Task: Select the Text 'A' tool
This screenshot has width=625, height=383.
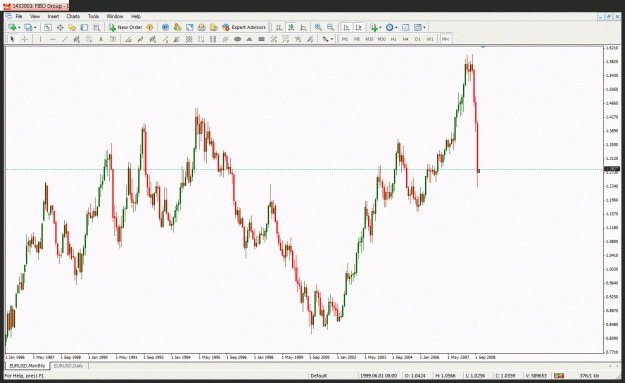Action: [x=101, y=39]
